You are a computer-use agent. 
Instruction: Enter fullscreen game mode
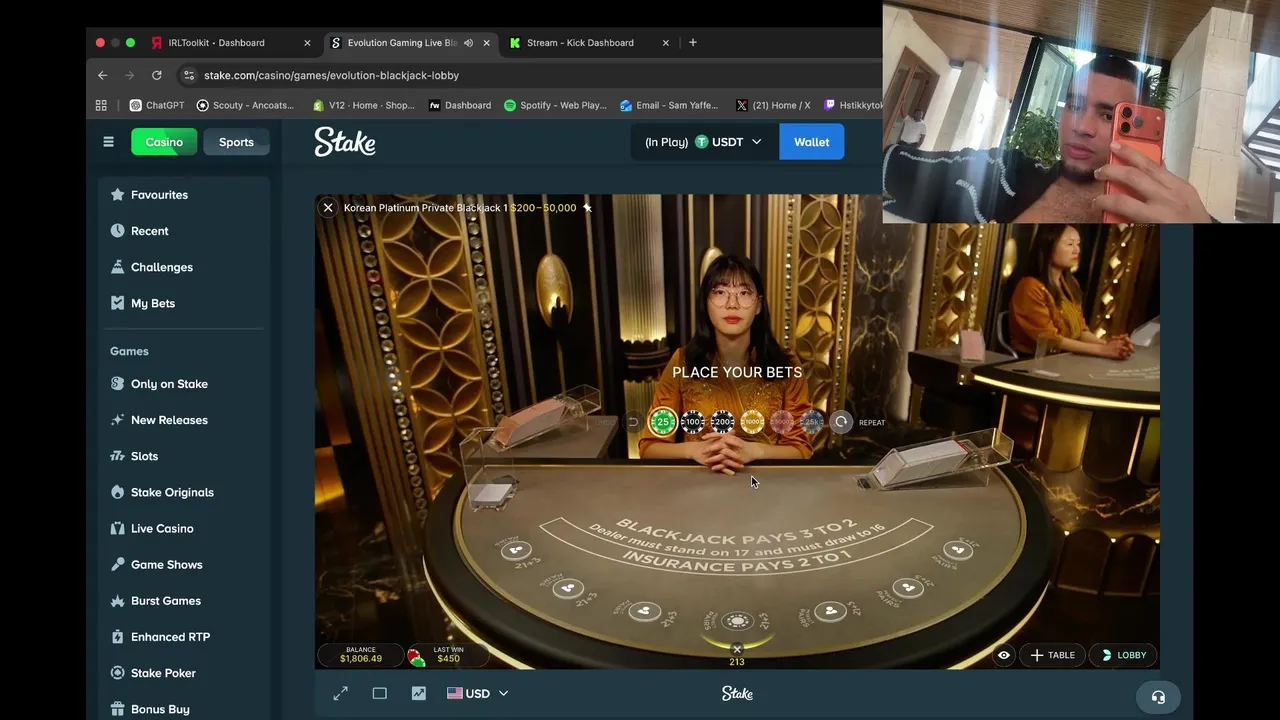click(340, 693)
